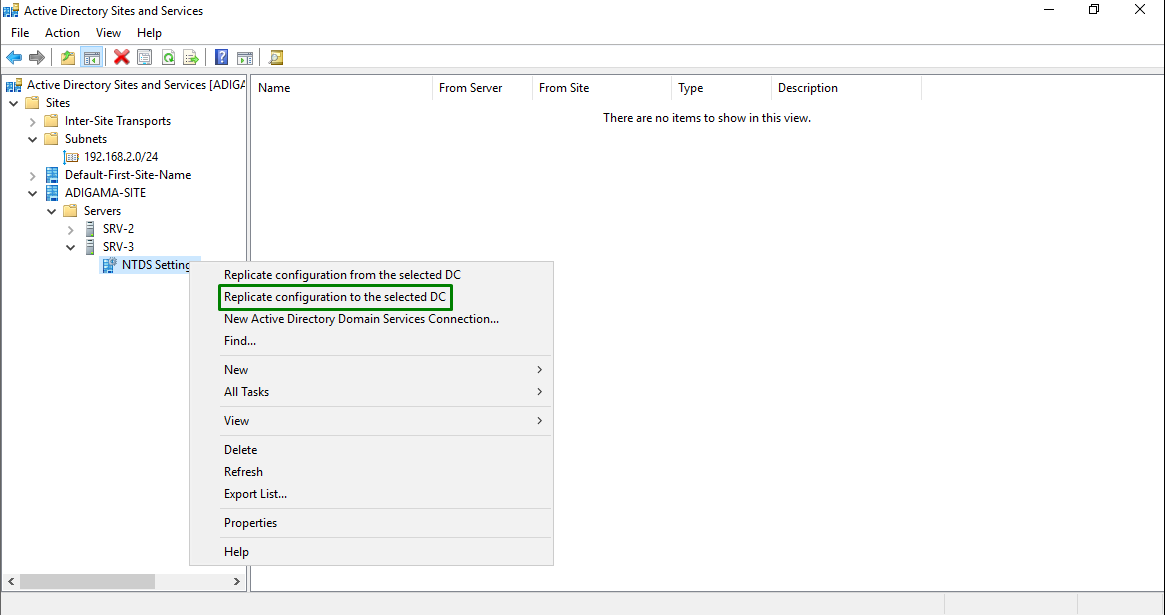This screenshot has height=615, width=1165.
Task: Sort by the Name column header
Action: point(342,88)
